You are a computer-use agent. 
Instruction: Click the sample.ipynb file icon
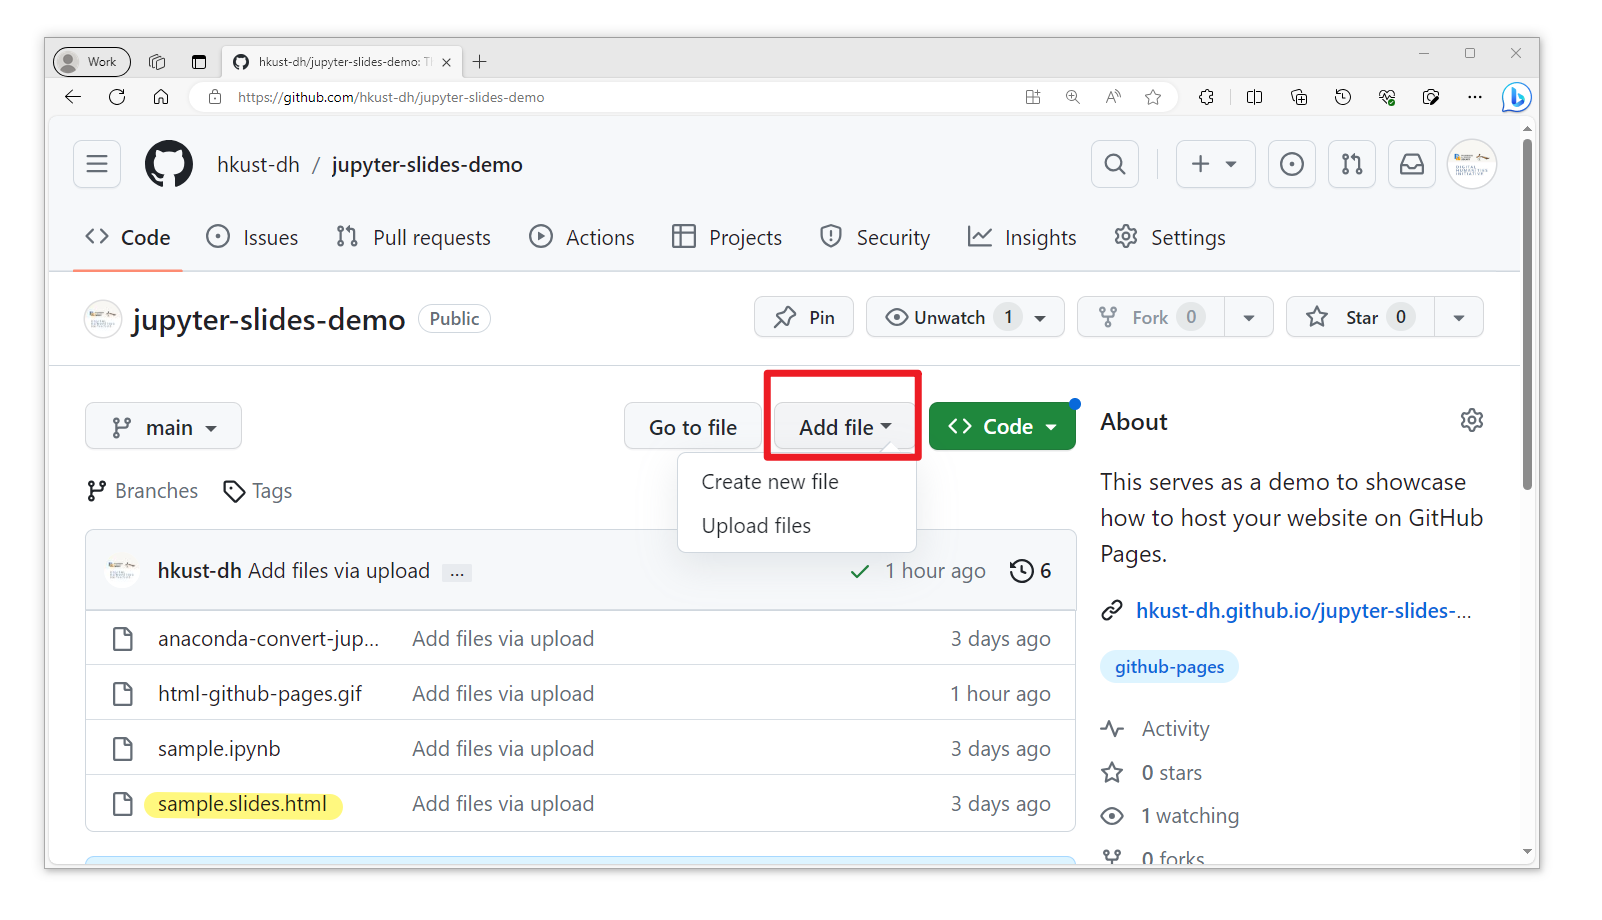(x=122, y=748)
